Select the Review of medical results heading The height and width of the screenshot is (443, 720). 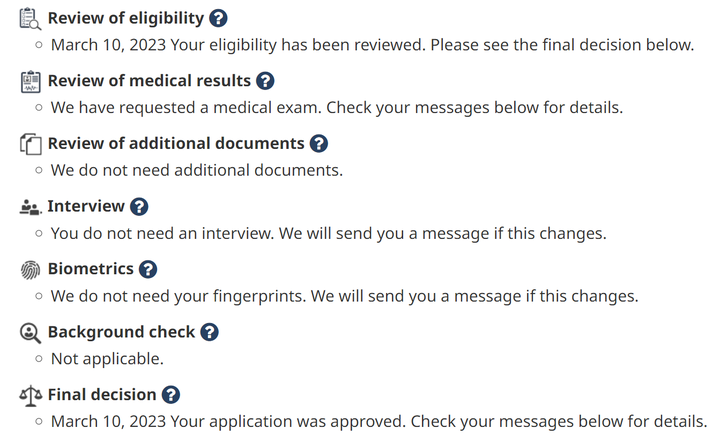click(149, 81)
